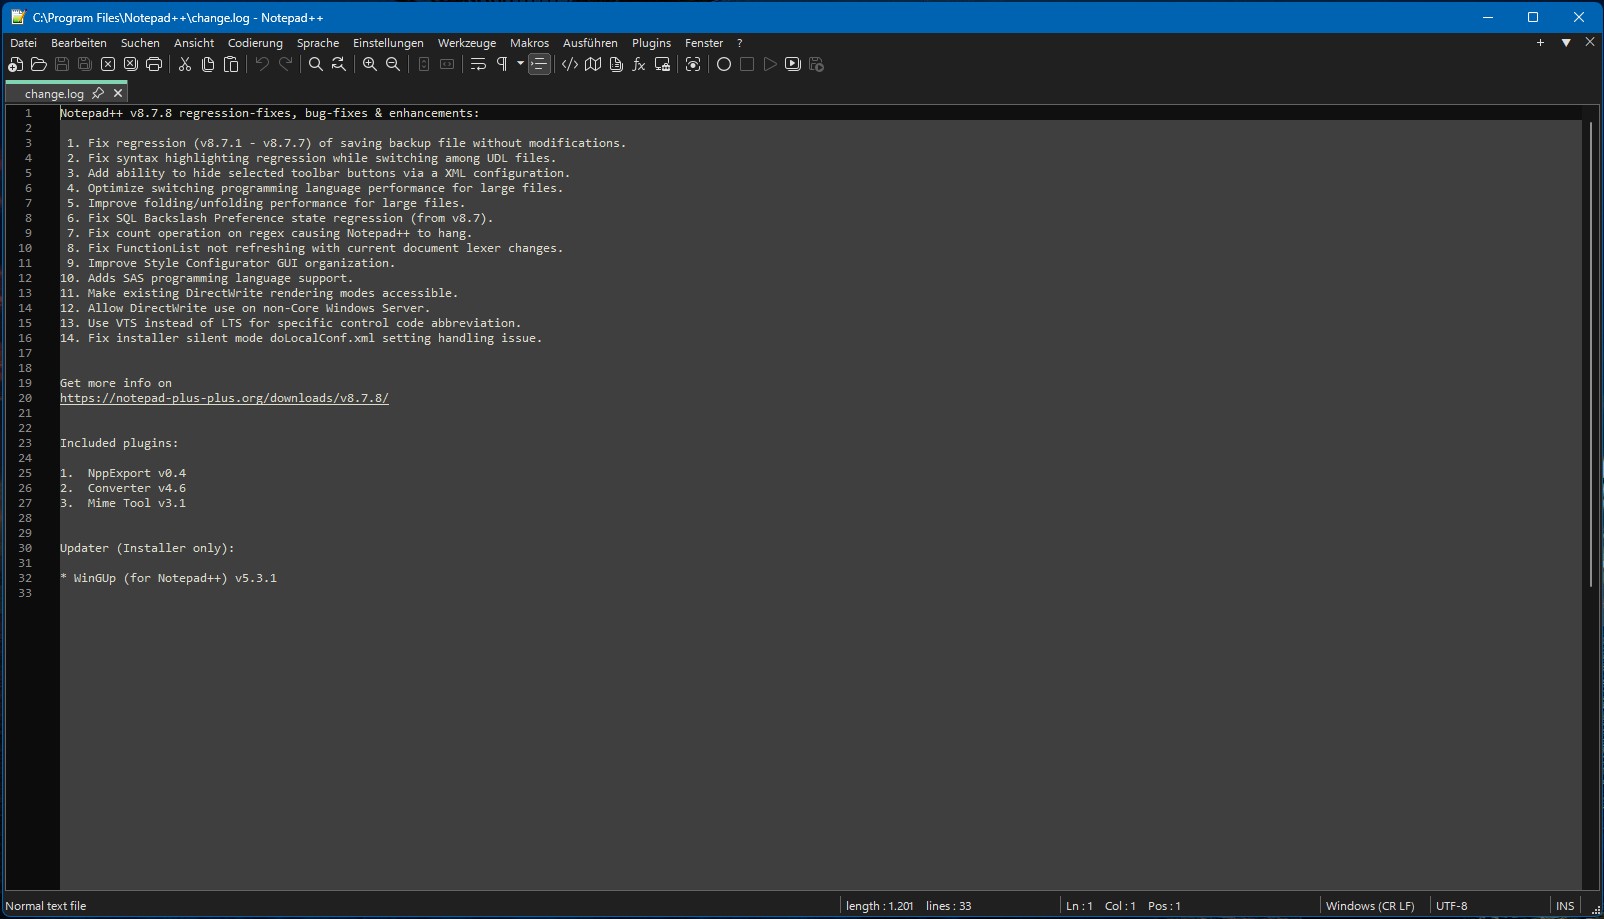This screenshot has width=1604, height=919.
Task: Toggle word wrap in toolbar
Action: [478, 64]
